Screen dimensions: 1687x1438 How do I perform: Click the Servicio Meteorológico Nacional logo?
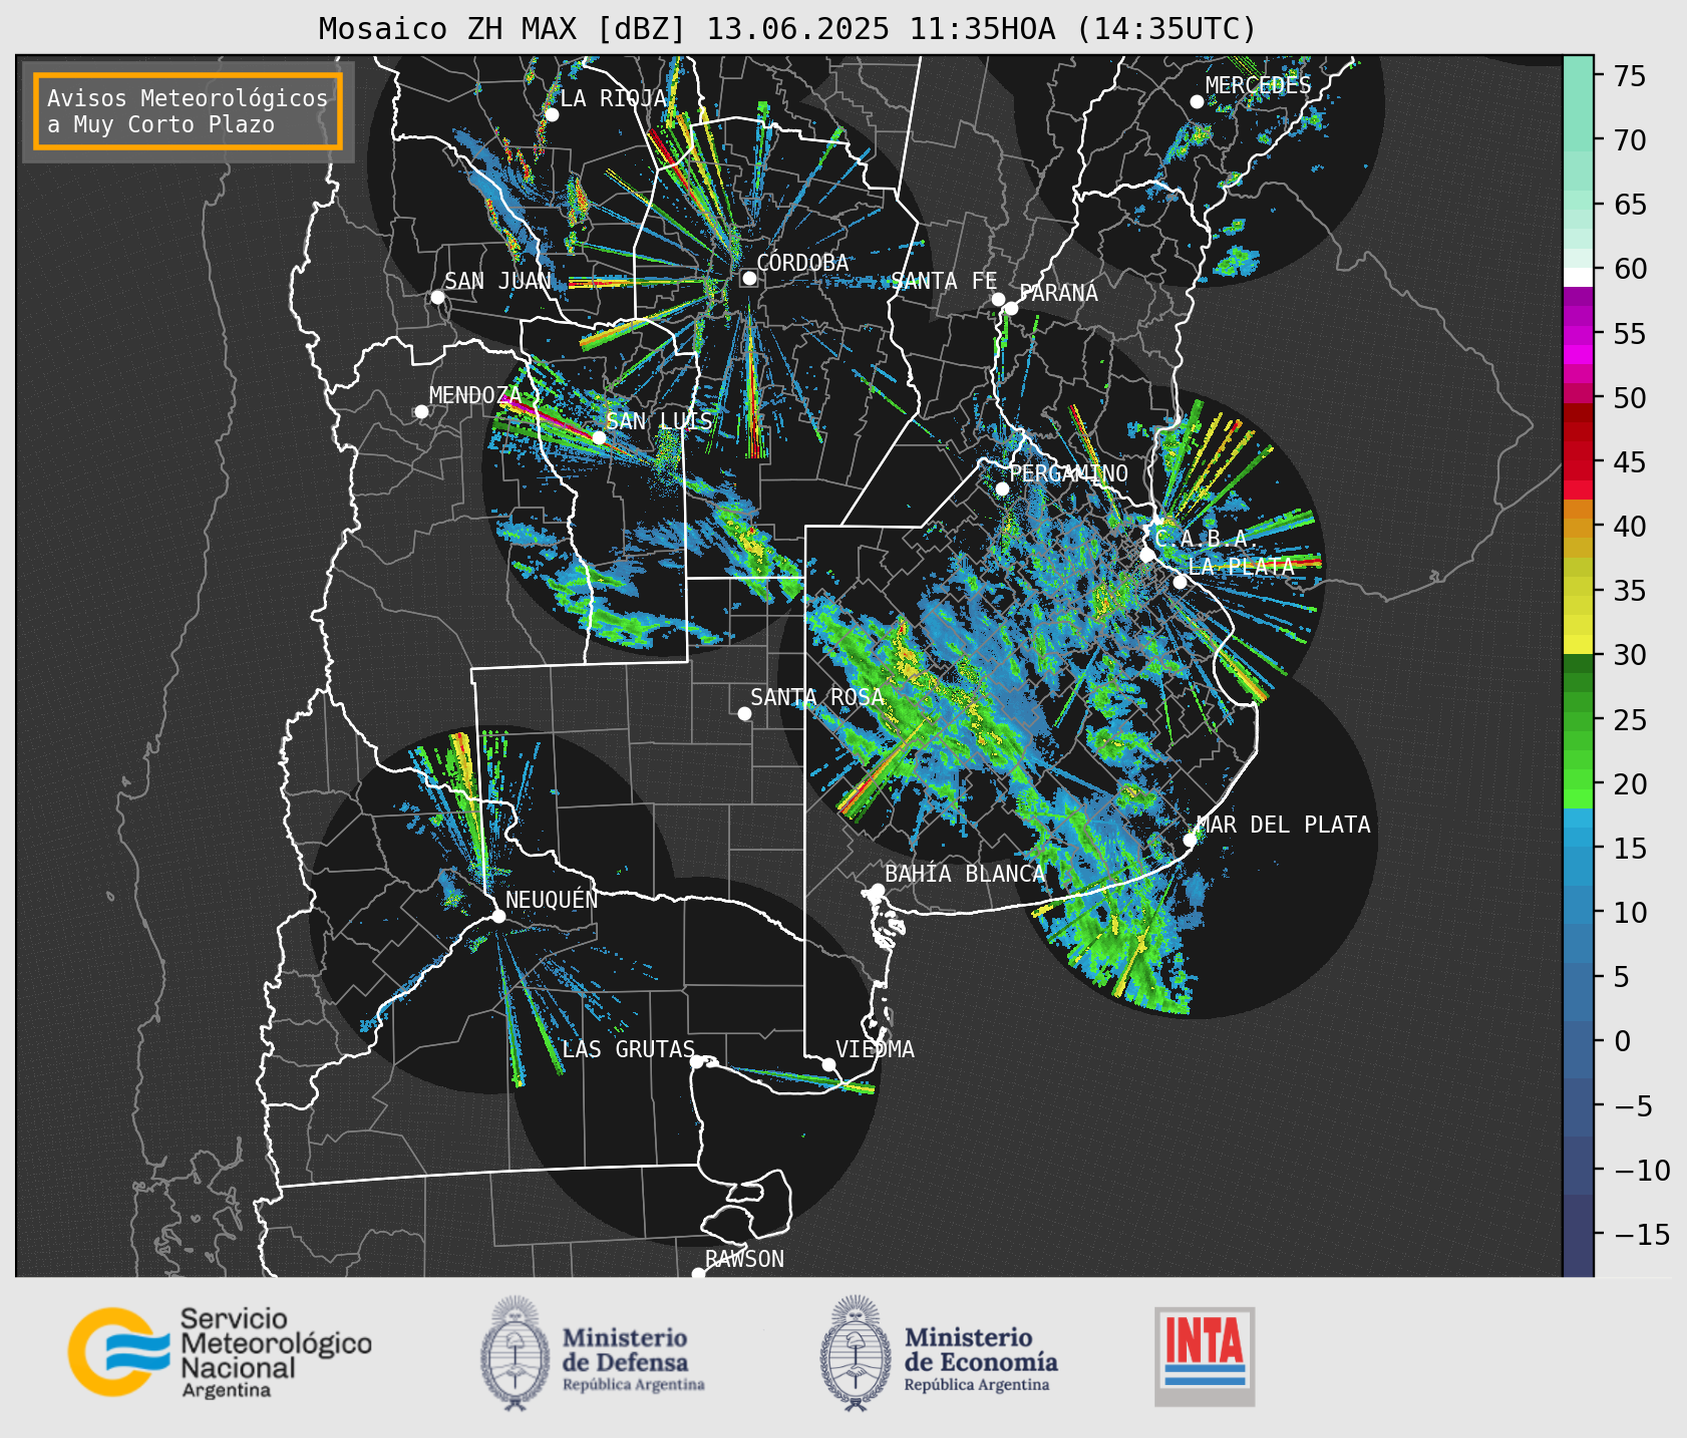pyautogui.click(x=220, y=1352)
